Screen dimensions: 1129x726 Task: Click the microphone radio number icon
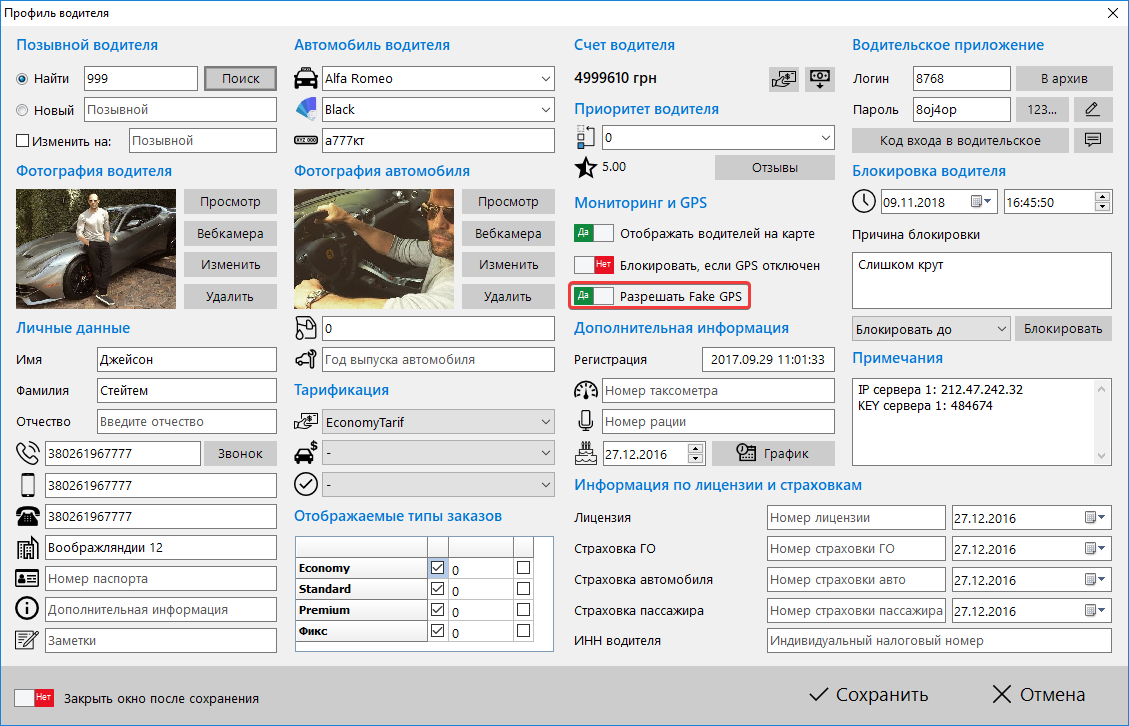pyautogui.click(x=585, y=421)
